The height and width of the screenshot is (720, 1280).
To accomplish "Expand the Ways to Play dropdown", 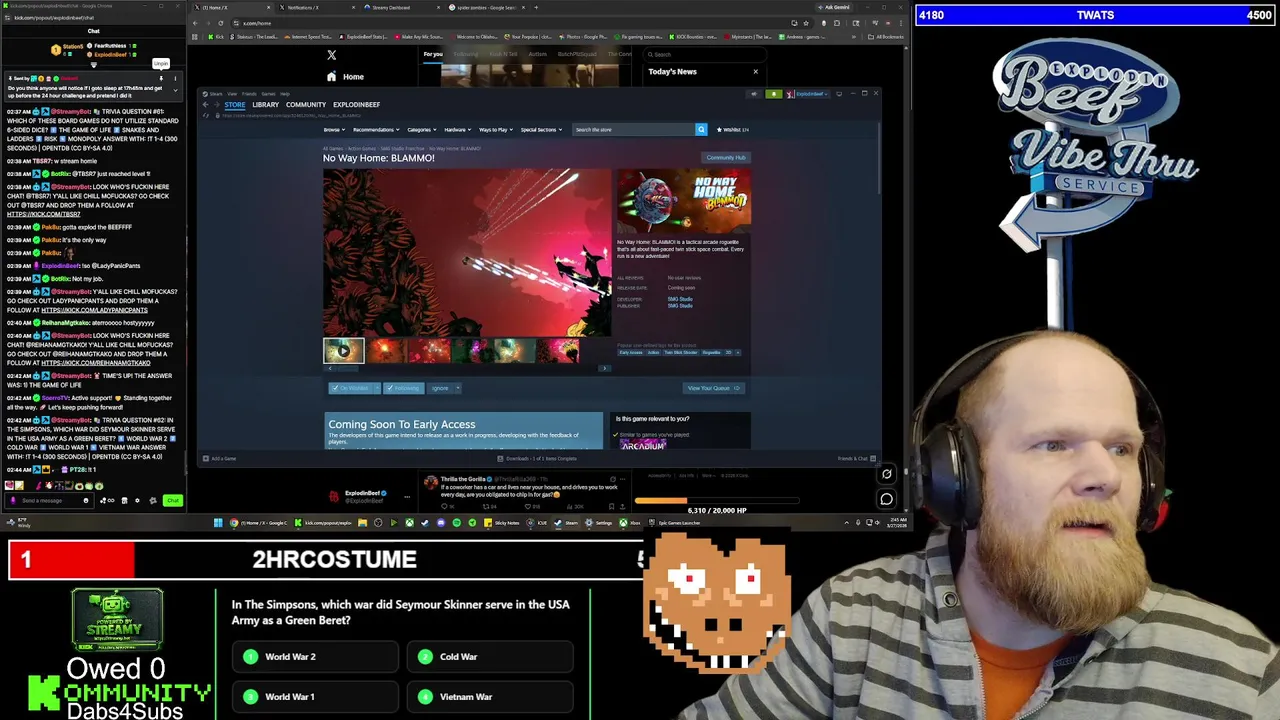I will click(495, 129).
